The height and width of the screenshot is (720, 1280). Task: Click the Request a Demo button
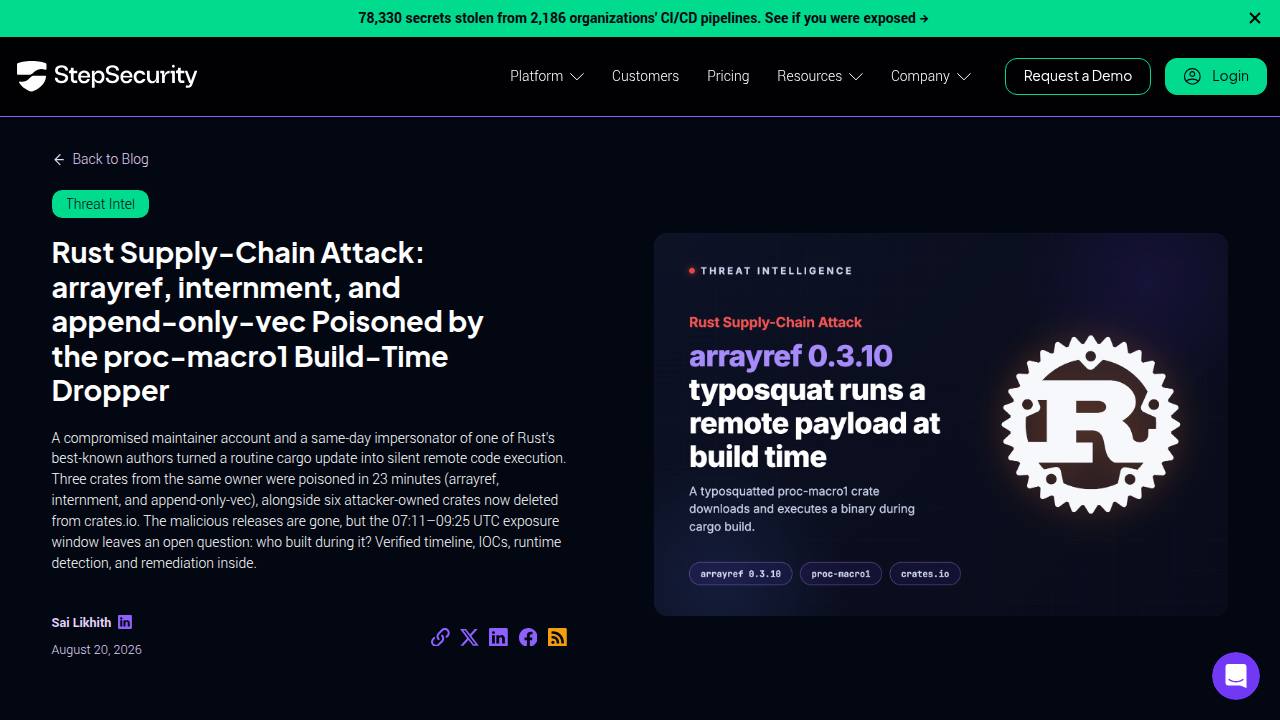click(1078, 76)
